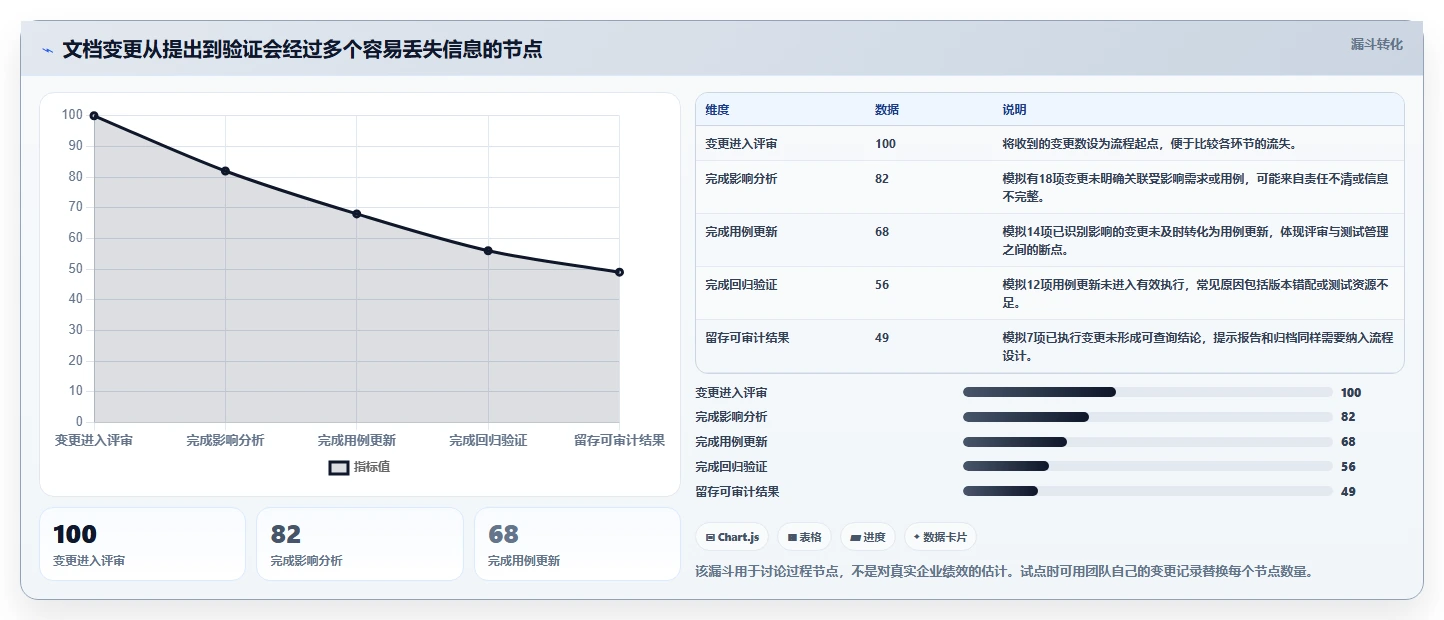Click the 维度 column header
1444x620 pixels.
point(717,110)
